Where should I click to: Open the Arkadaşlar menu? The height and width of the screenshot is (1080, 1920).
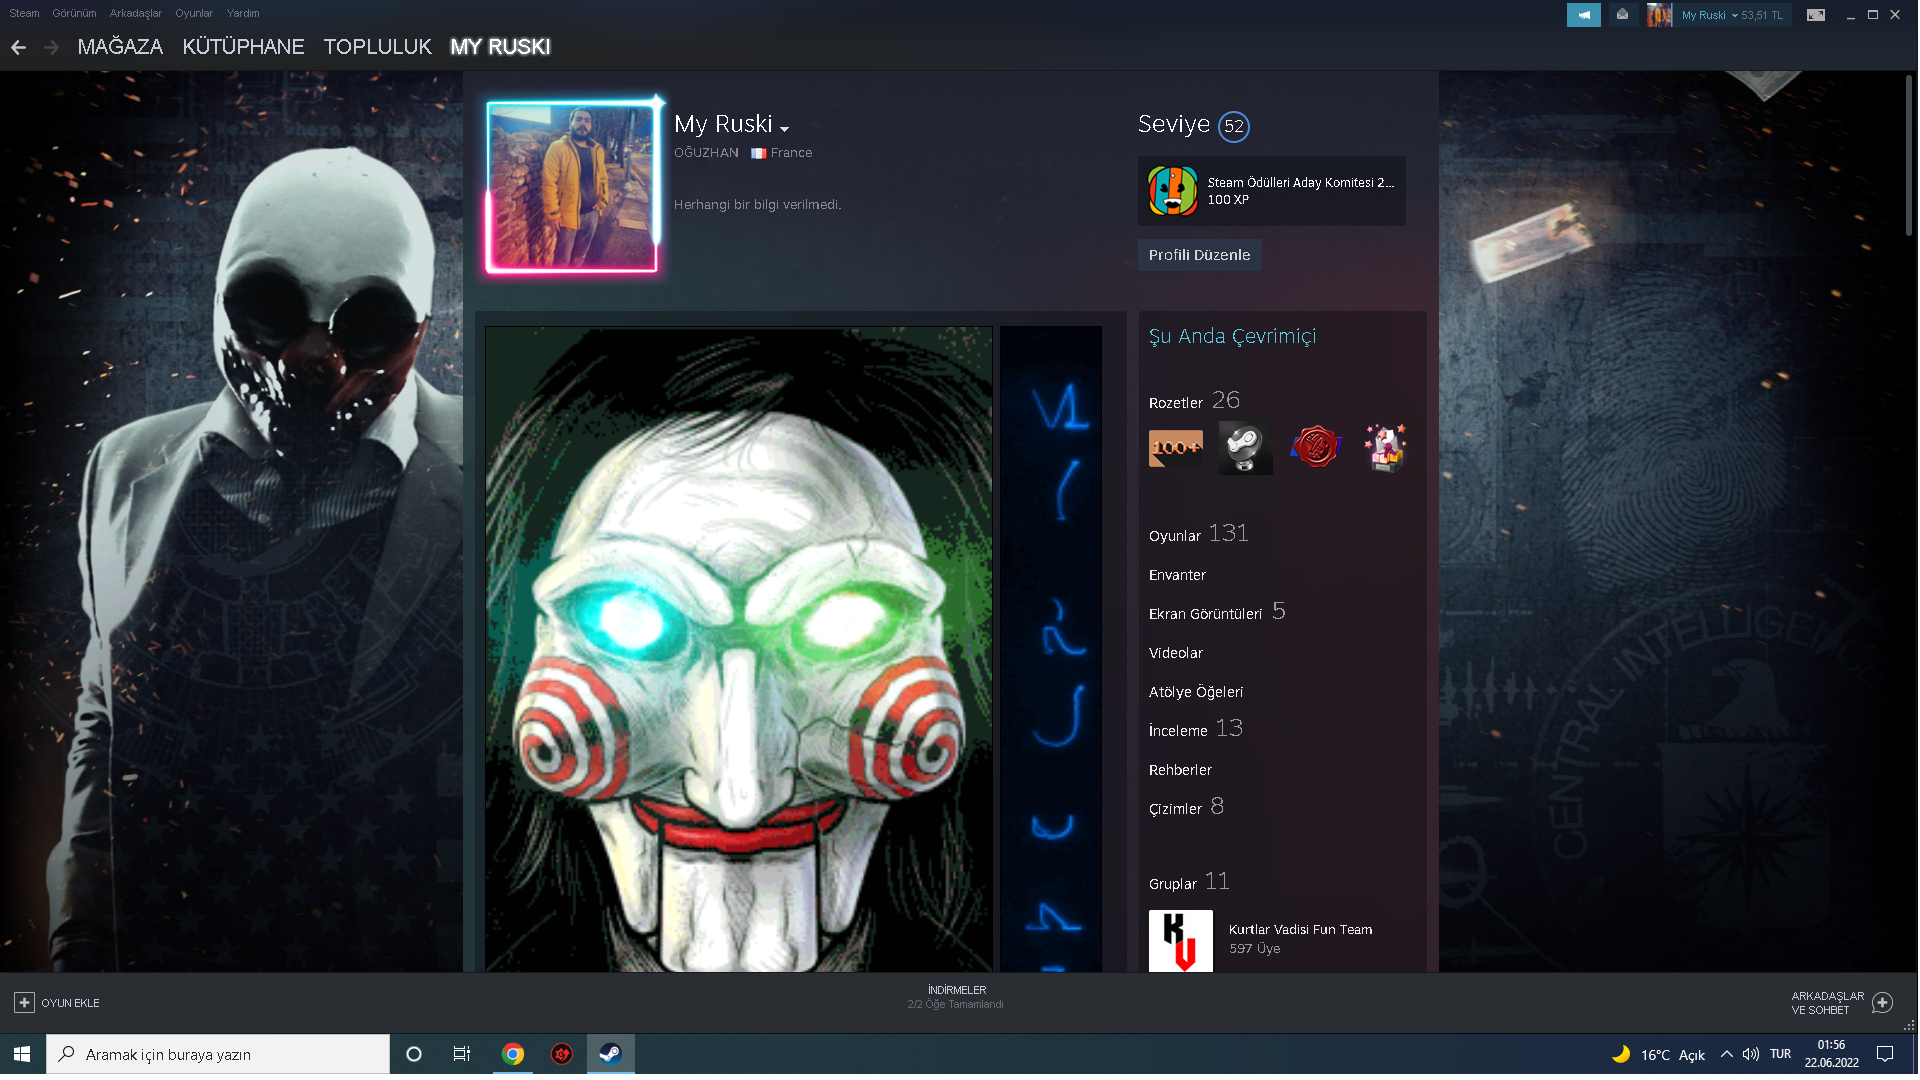click(x=135, y=13)
